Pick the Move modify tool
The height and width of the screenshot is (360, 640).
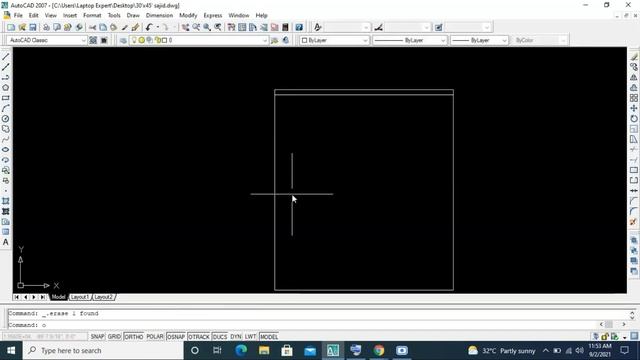[x=633, y=109]
